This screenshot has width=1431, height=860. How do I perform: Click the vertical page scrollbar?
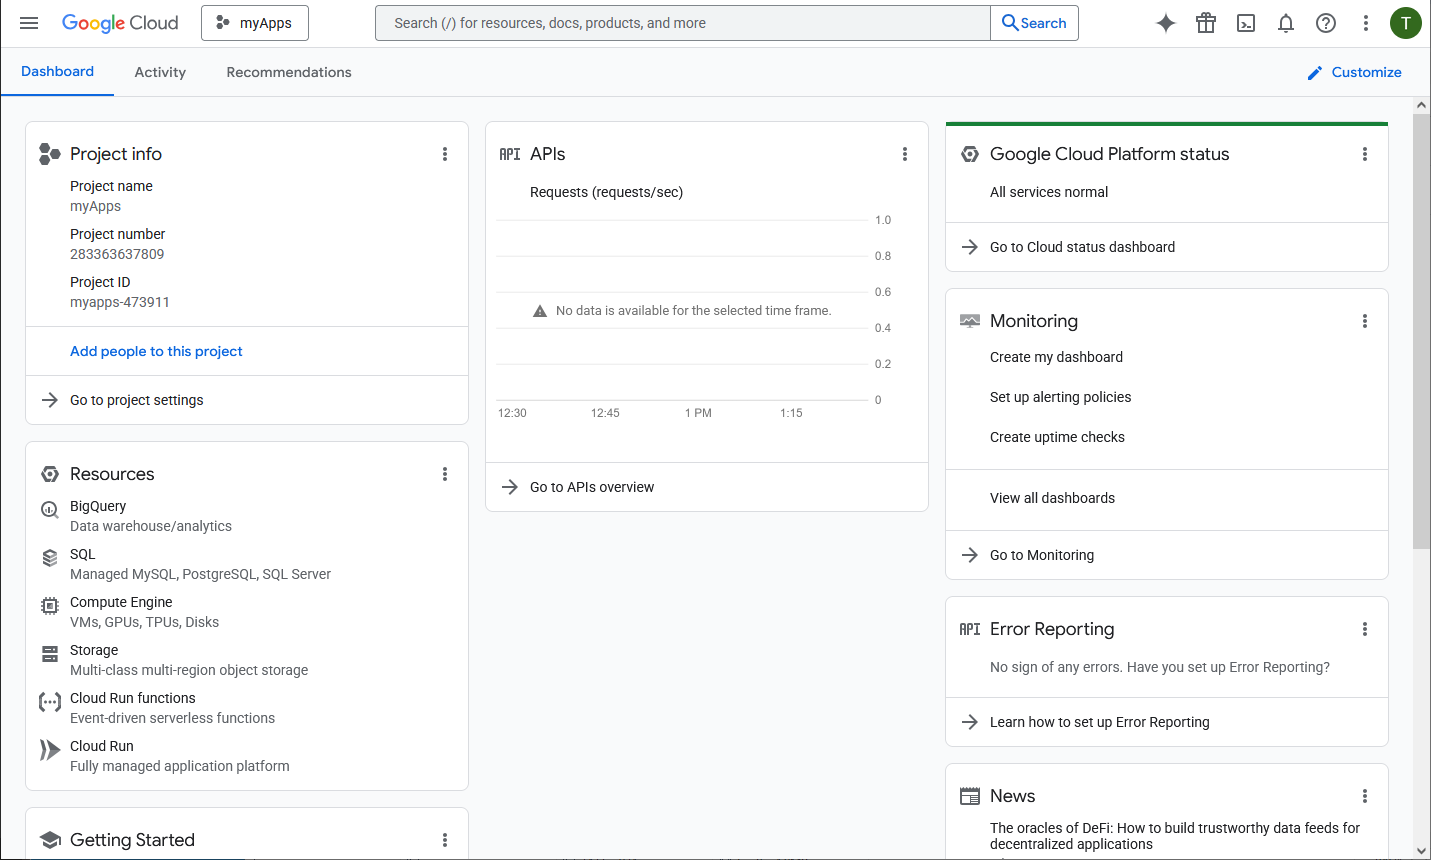pyautogui.click(x=1421, y=330)
